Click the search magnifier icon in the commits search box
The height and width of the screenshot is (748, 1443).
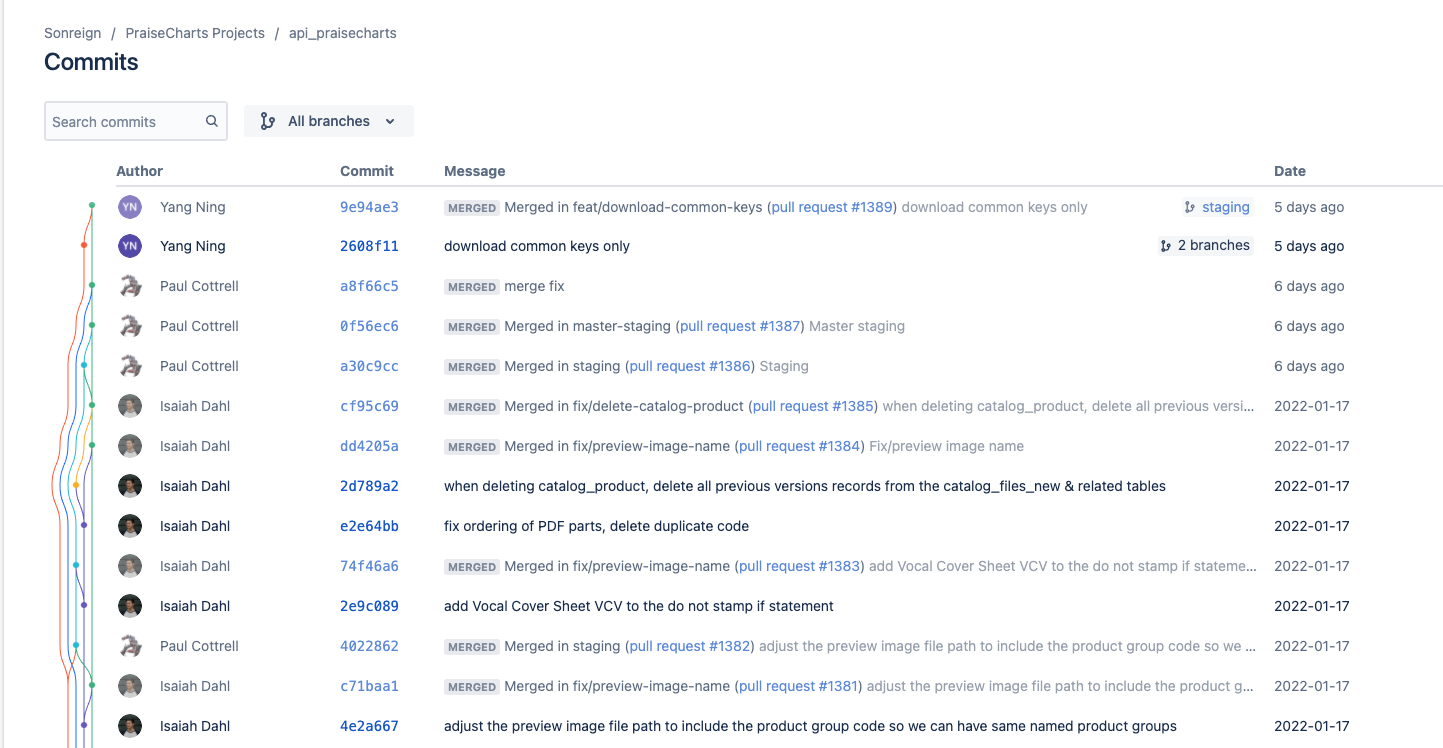coord(210,120)
